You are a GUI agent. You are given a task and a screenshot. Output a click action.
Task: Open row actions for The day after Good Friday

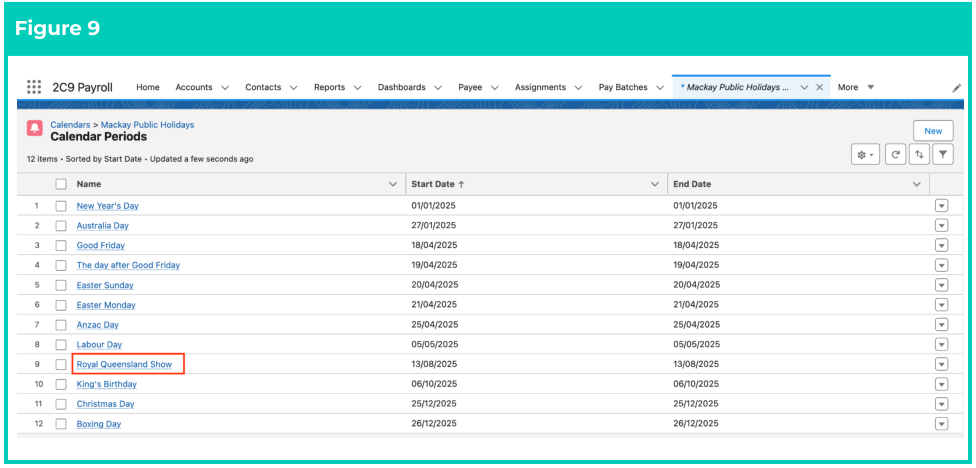pyautogui.click(x=941, y=265)
